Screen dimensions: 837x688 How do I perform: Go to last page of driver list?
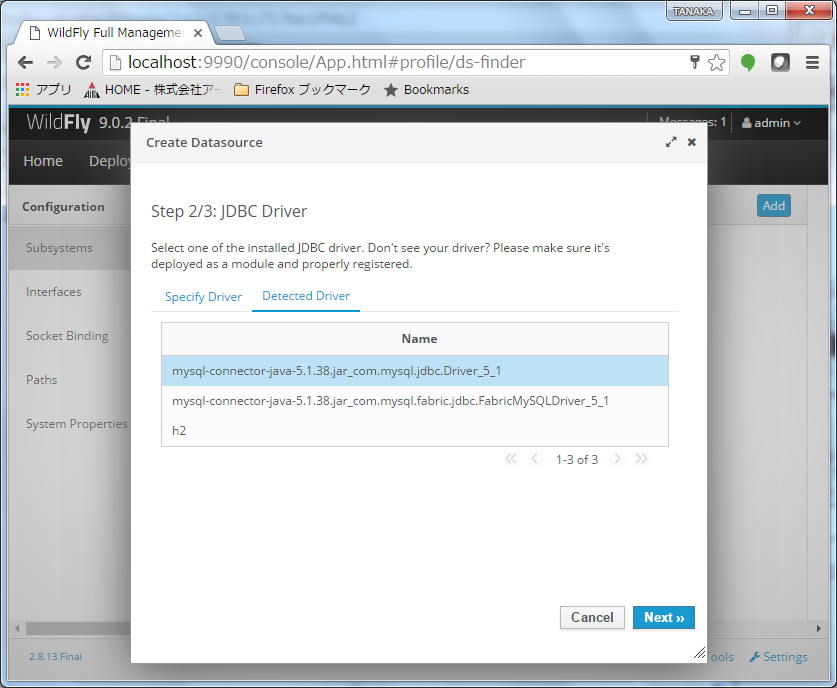click(642, 458)
